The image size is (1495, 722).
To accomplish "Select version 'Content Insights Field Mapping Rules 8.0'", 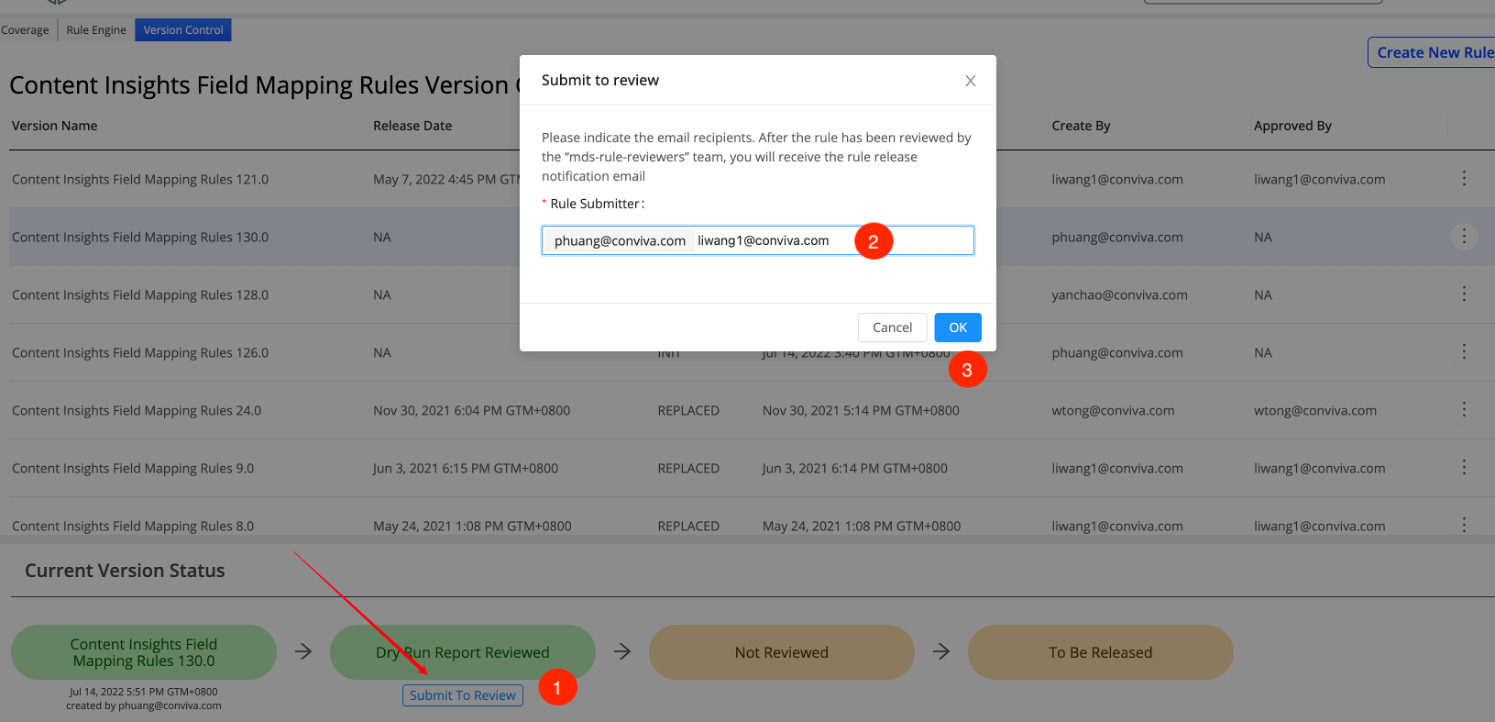I will pyautogui.click(x=133, y=526).
